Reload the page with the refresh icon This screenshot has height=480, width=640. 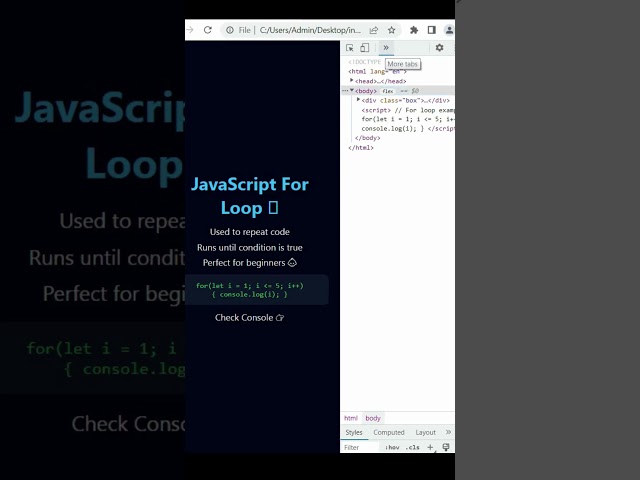point(208,30)
